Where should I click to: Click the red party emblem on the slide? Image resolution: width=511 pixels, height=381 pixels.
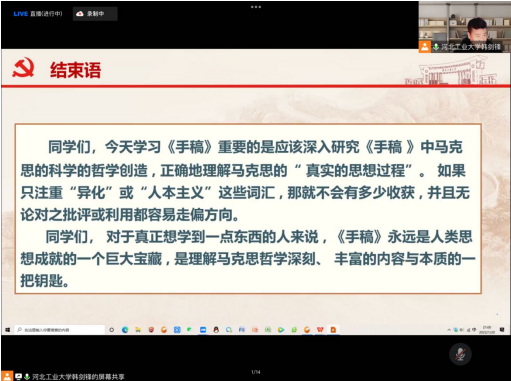(23, 68)
